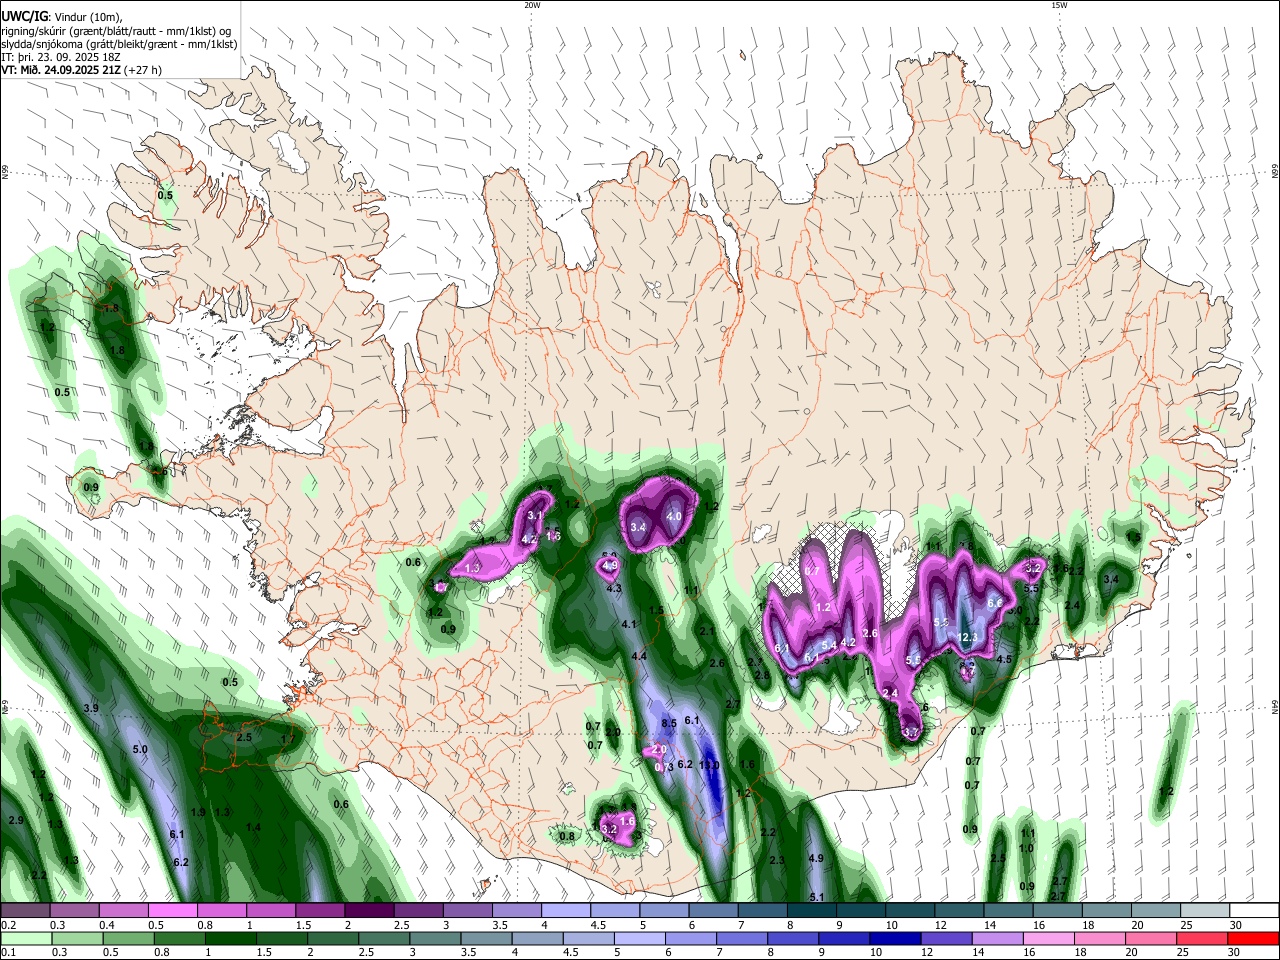Pick the violet 12 rain legend swatch
The width and height of the screenshot is (1280, 960).
(x=945, y=938)
